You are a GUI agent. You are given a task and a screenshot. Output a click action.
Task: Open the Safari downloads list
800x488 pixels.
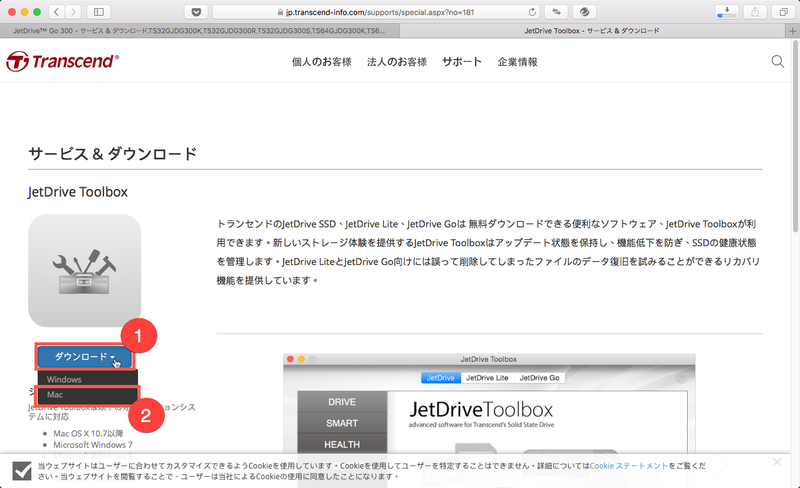(727, 12)
